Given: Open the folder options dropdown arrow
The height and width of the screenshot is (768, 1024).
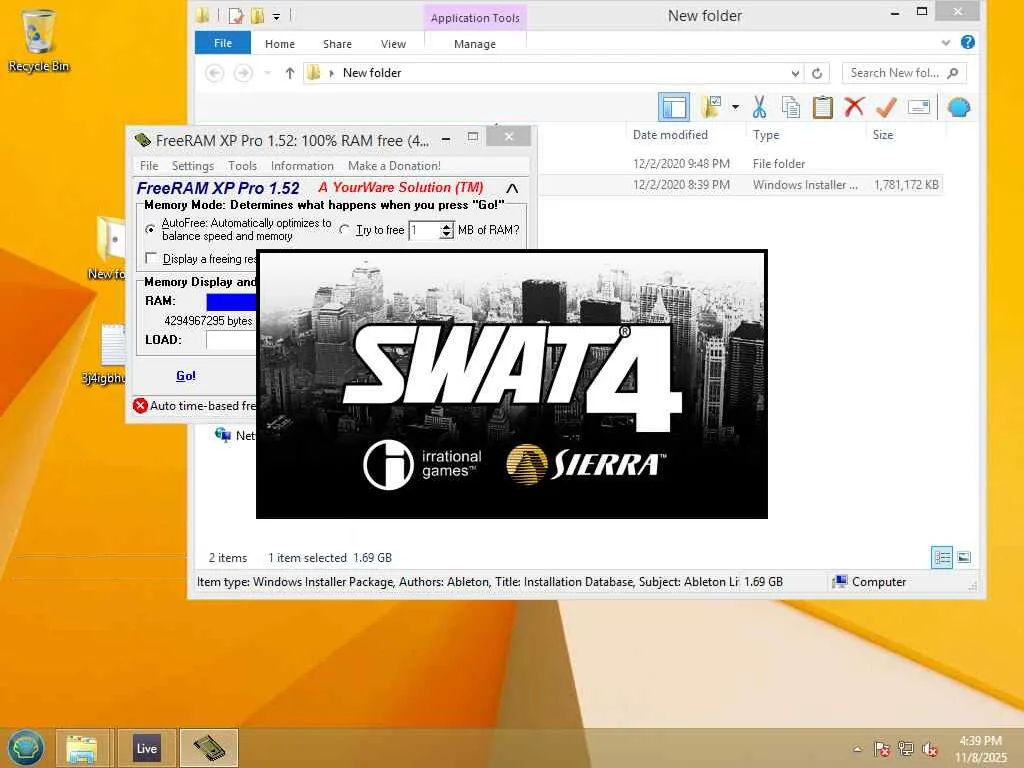Looking at the screenshot, I should tap(735, 107).
